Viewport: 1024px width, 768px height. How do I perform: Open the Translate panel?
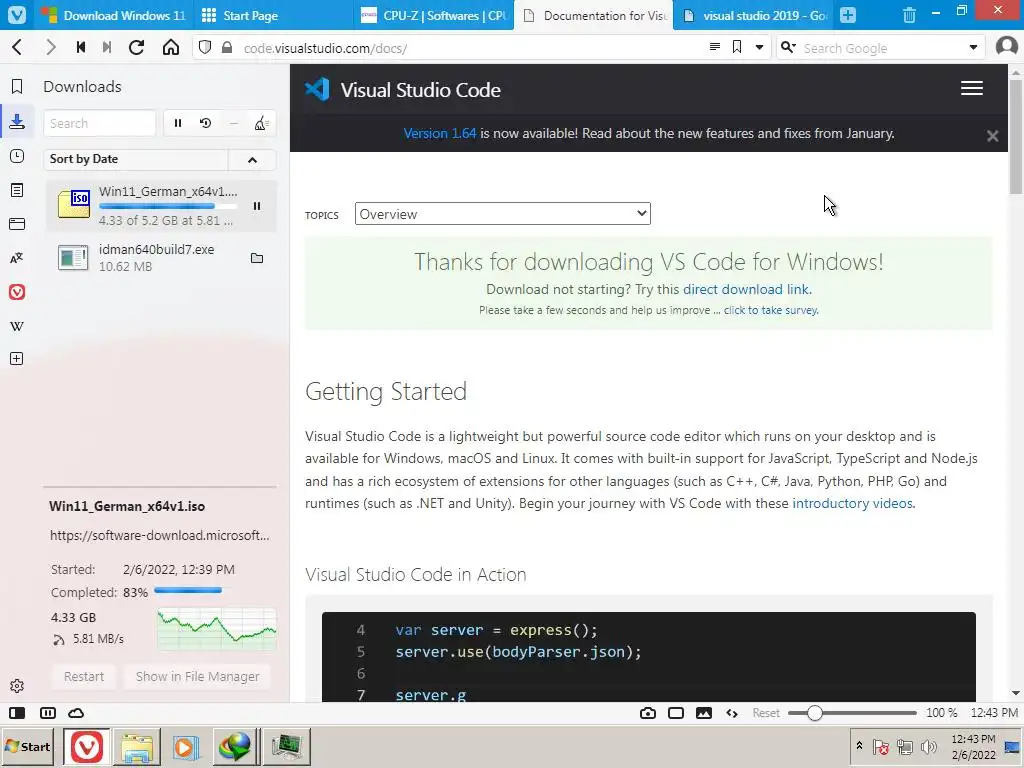(x=17, y=258)
